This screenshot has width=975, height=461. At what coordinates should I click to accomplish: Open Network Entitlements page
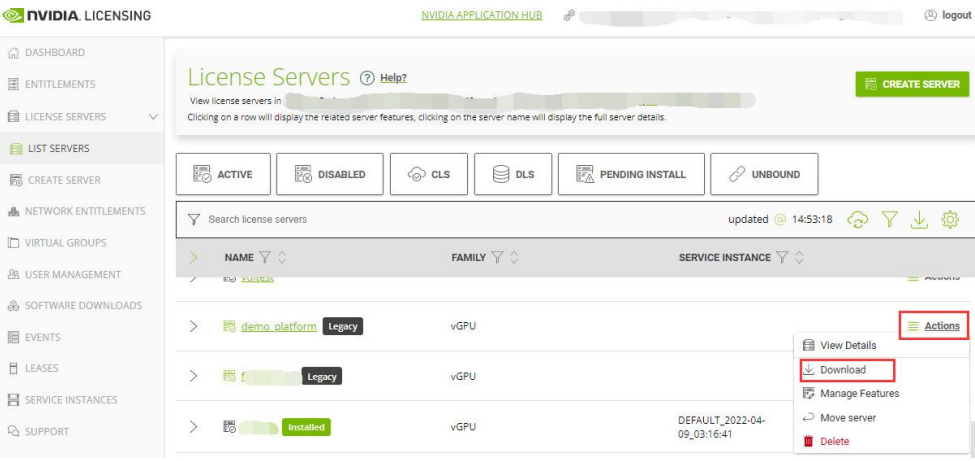point(76,211)
